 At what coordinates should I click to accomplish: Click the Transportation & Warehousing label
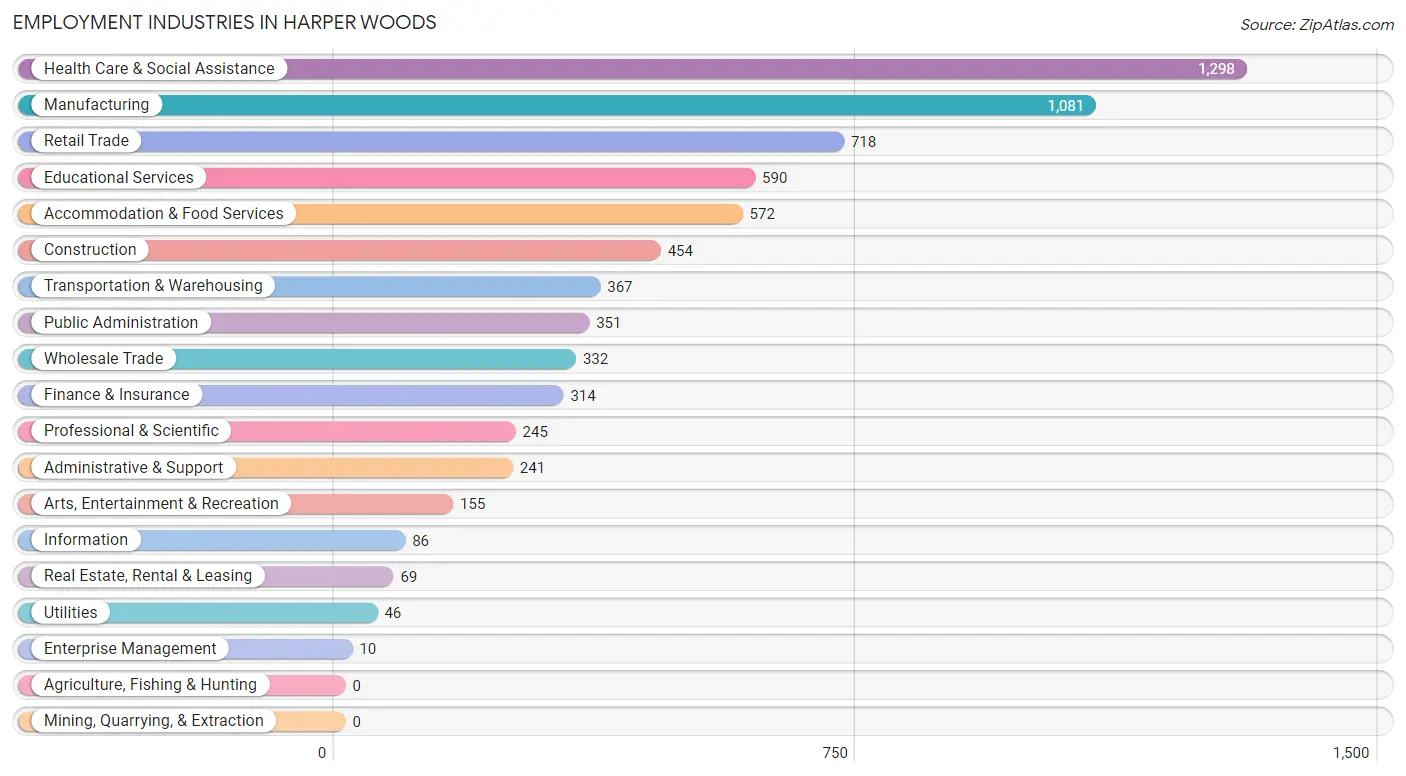pos(153,285)
